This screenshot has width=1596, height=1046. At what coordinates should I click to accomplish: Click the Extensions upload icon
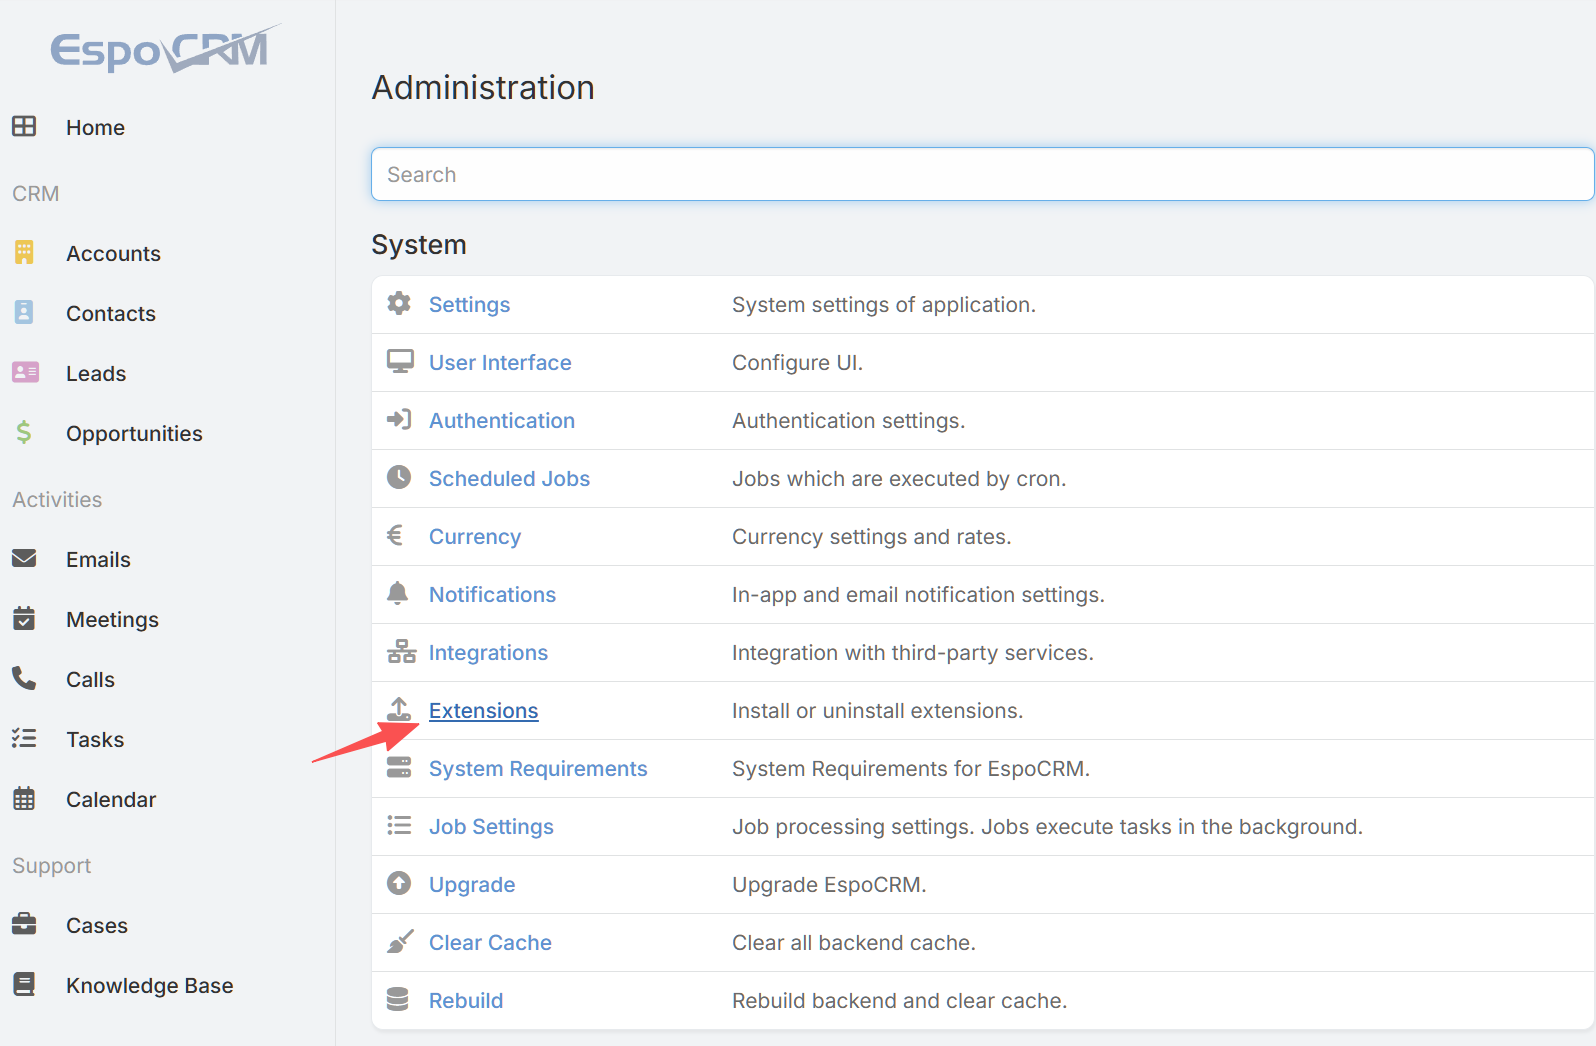[399, 709]
